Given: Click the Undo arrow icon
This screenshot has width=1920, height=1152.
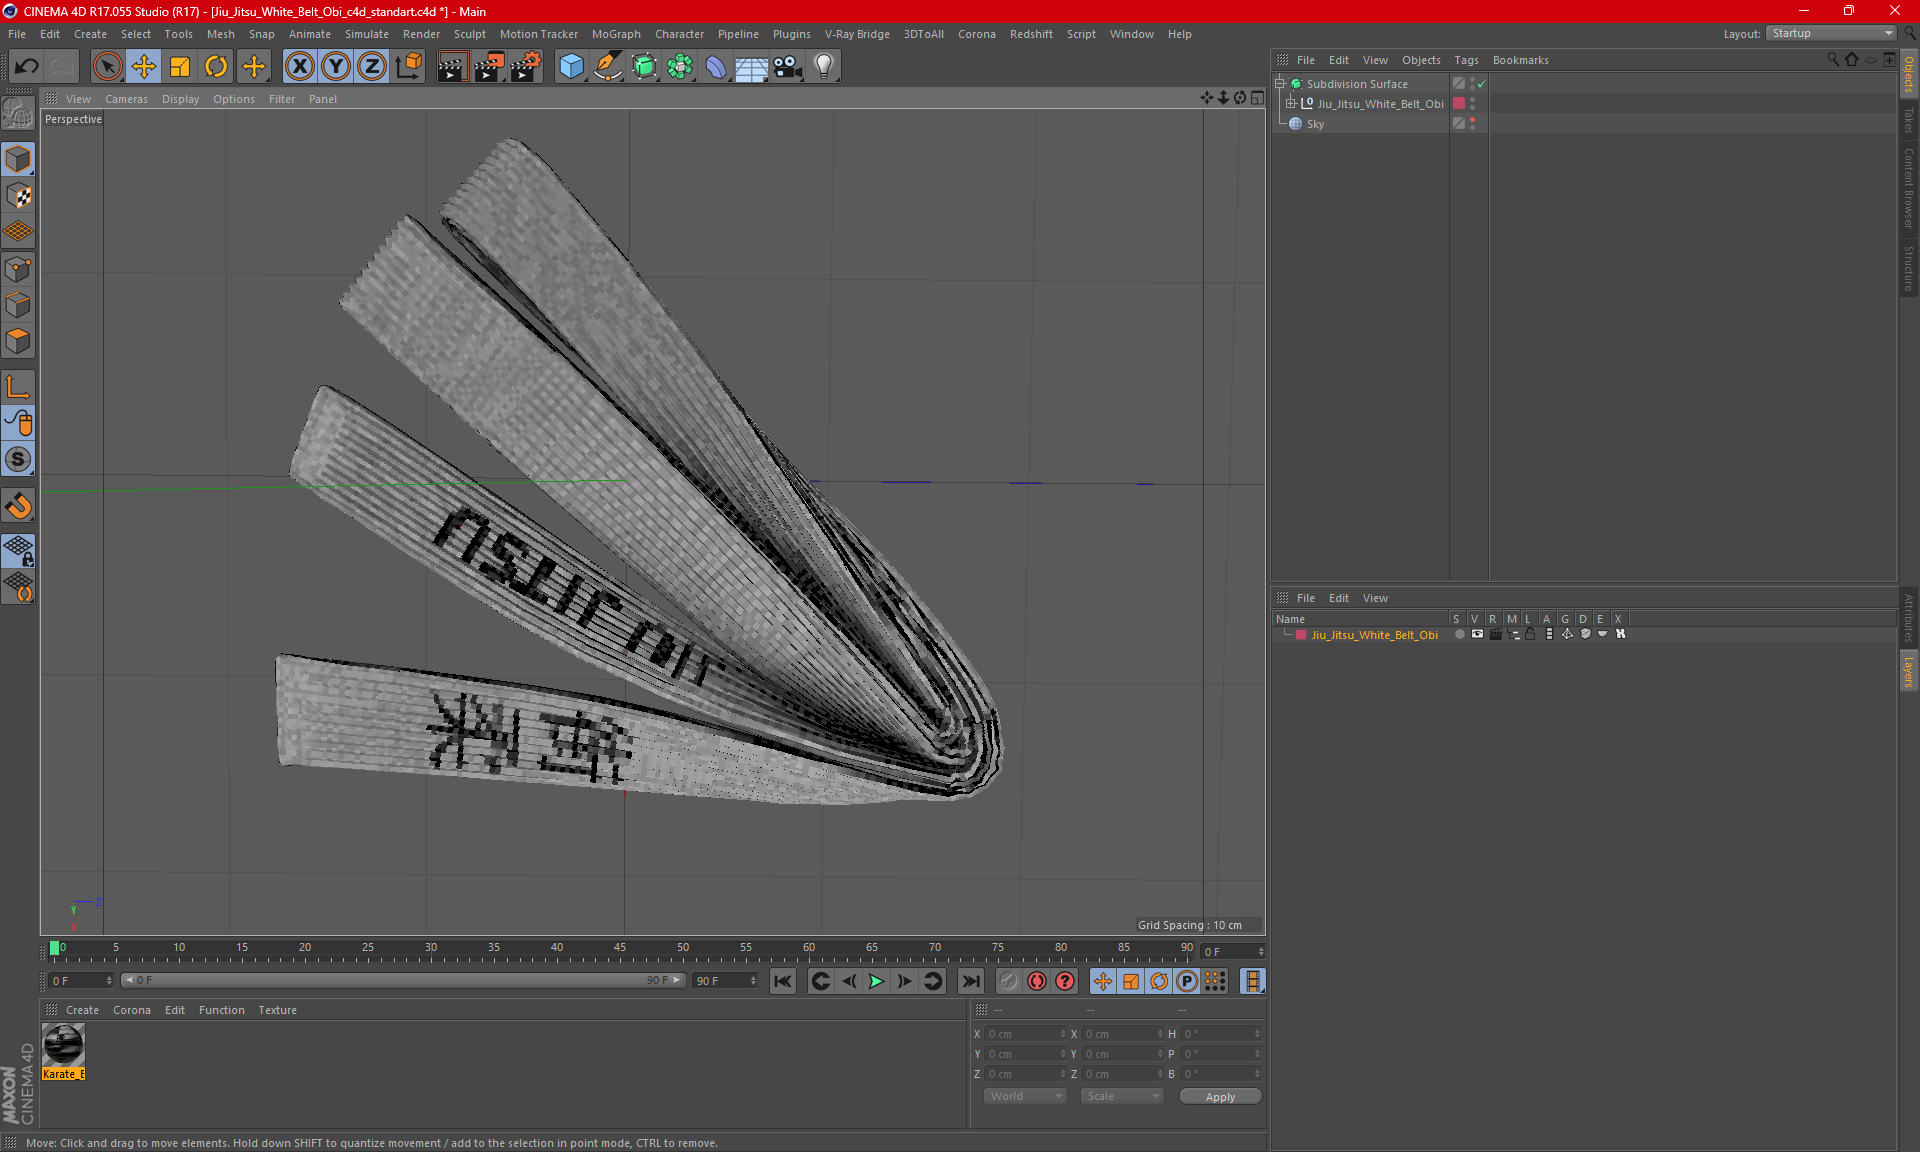Looking at the screenshot, I should 27,67.
